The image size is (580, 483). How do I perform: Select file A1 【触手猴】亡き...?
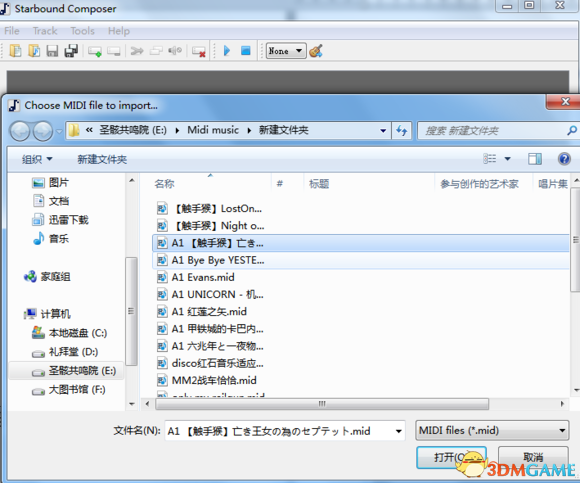pos(361,243)
